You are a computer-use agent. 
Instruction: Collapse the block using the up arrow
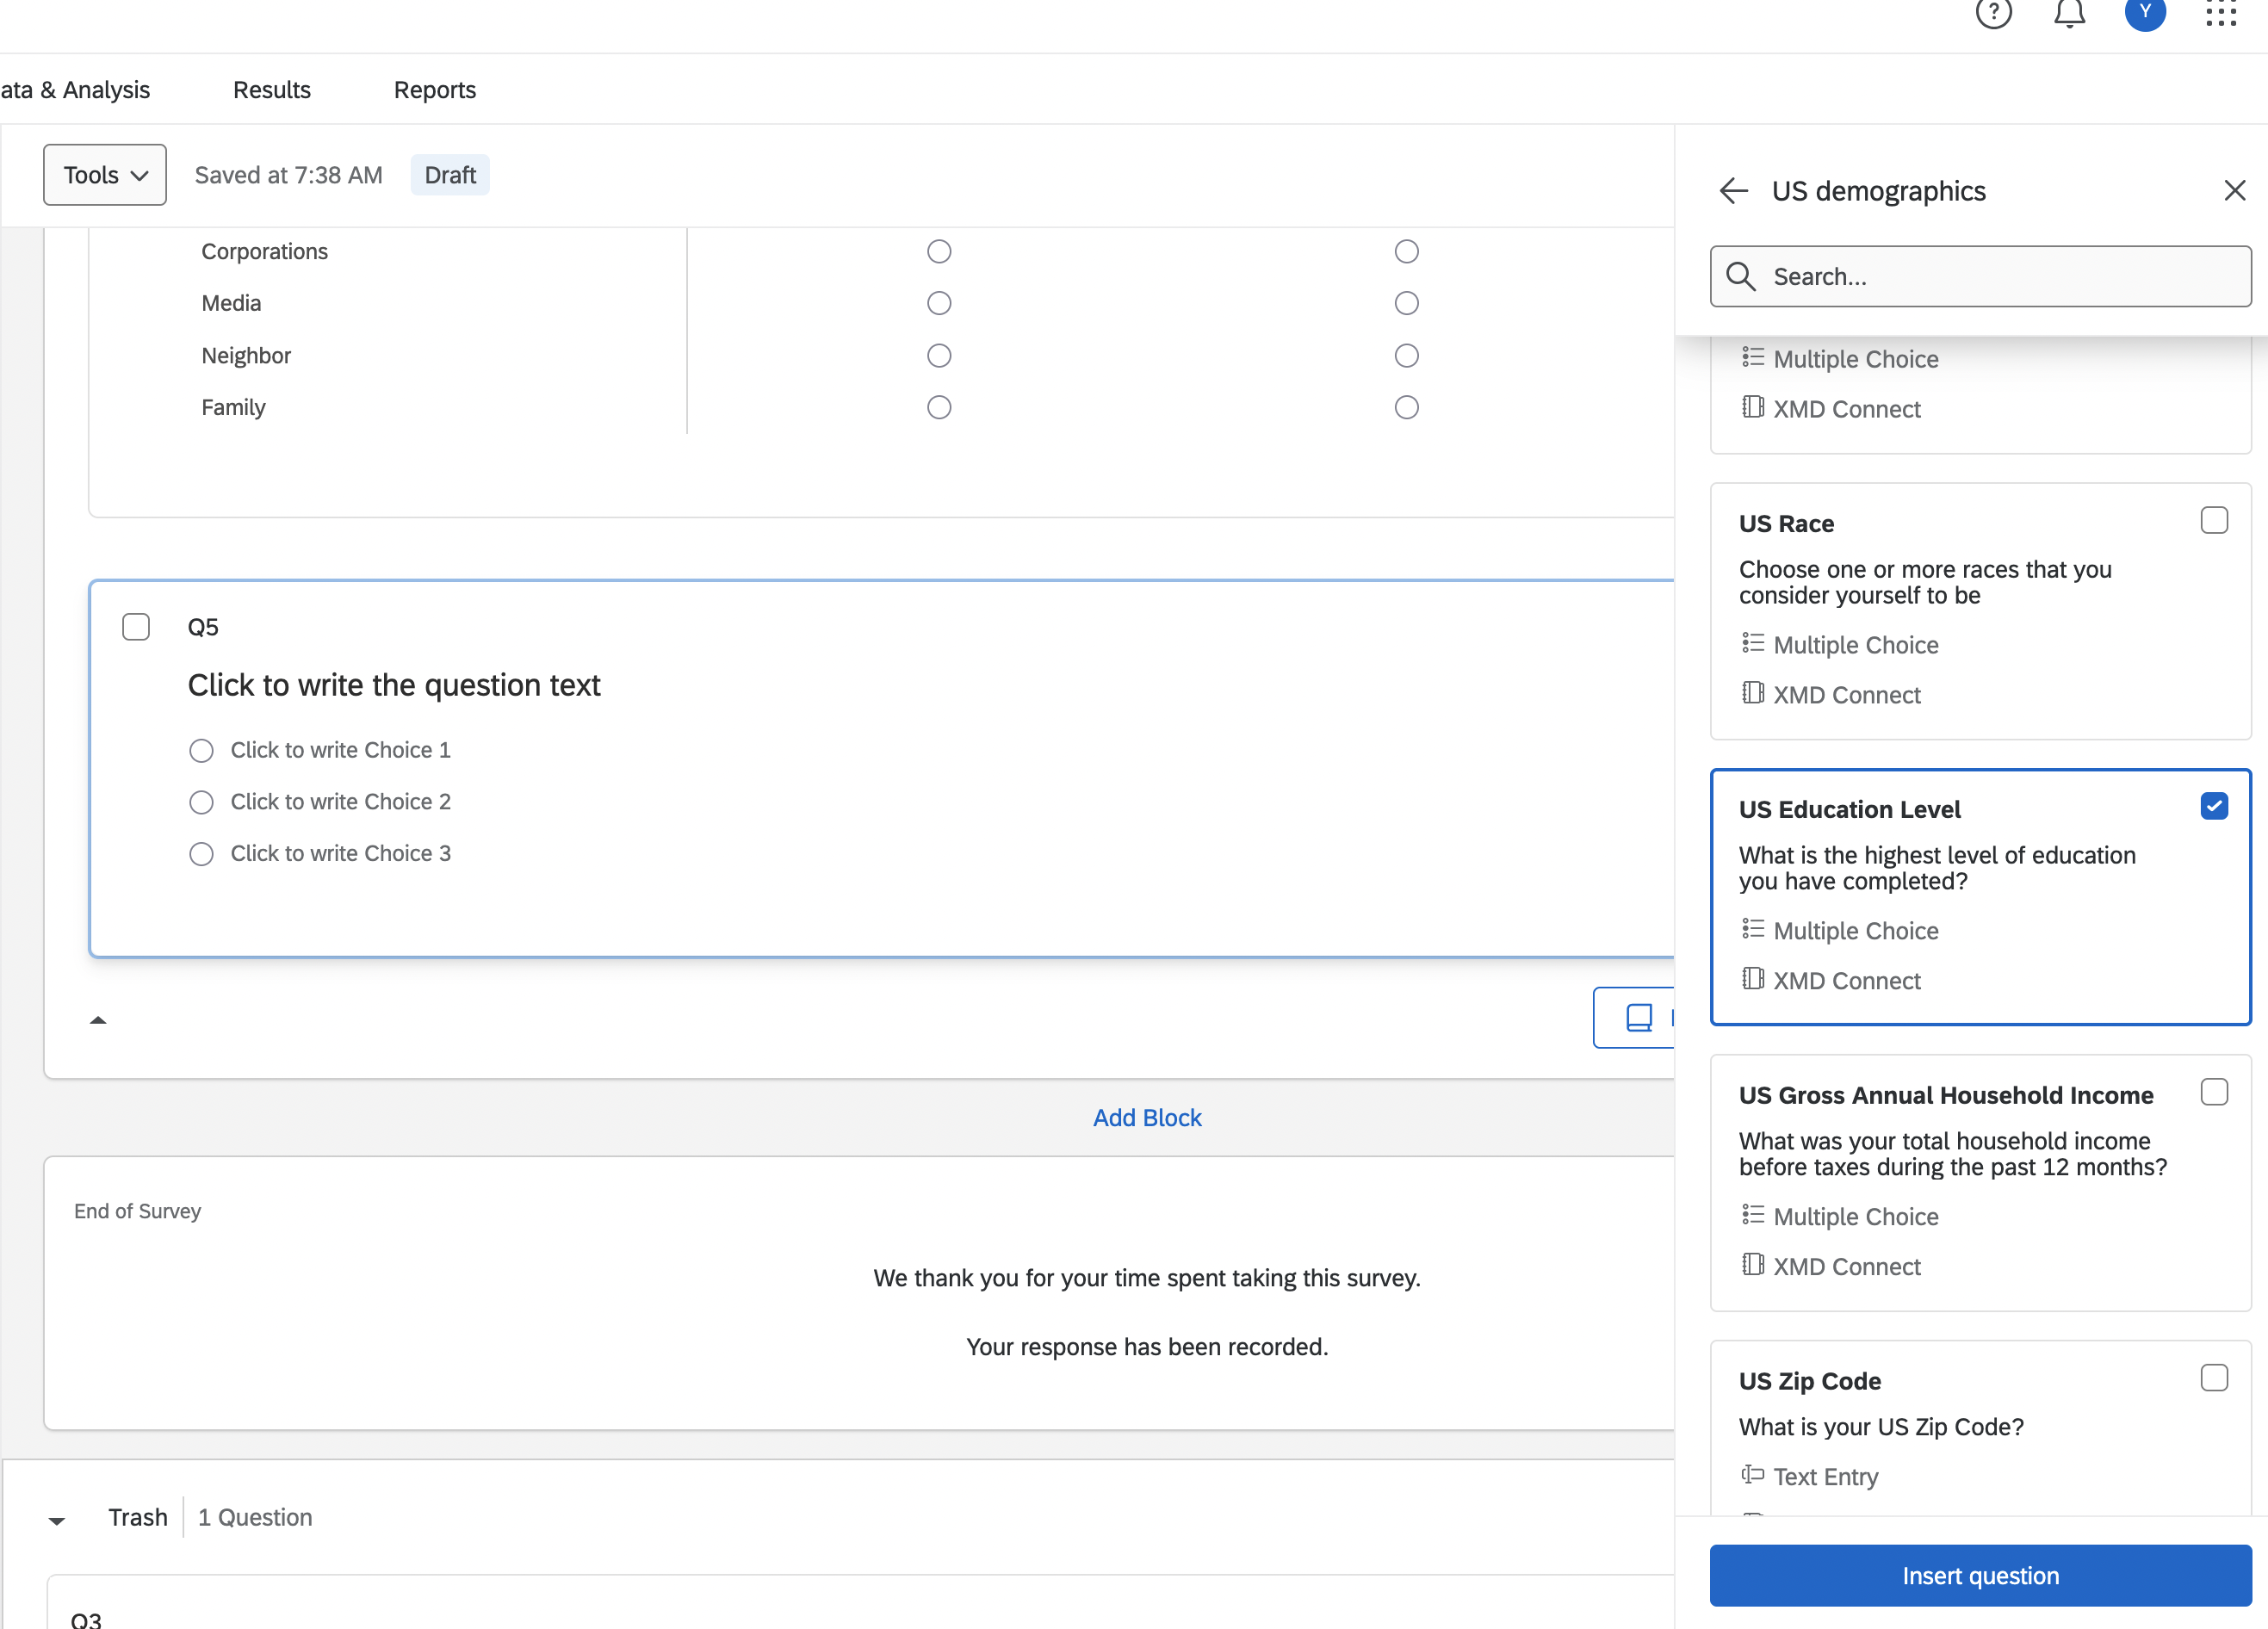pyautogui.click(x=98, y=1020)
